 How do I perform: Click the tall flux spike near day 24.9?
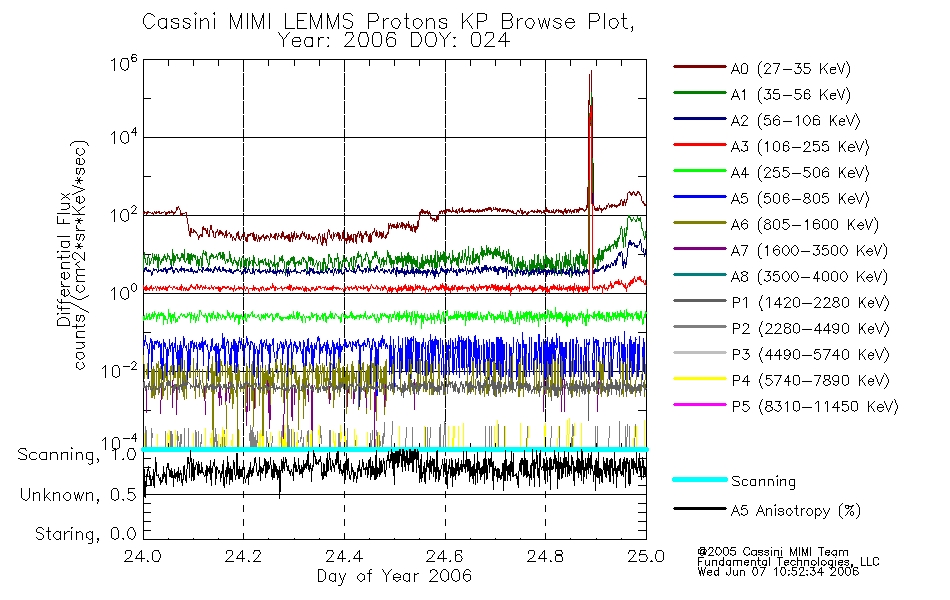pos(590,182)
